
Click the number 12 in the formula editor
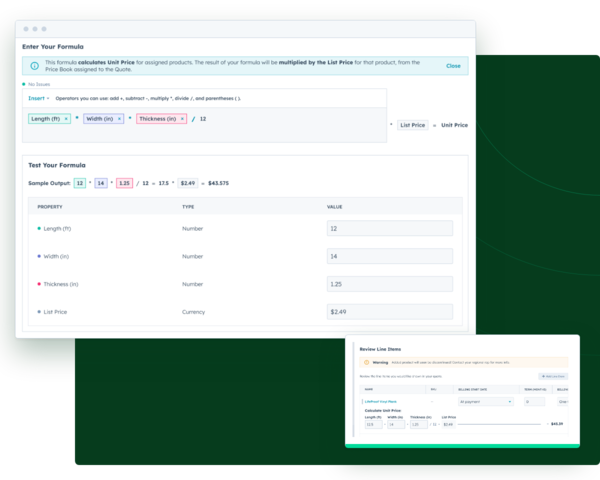click(x=203, y=119)
